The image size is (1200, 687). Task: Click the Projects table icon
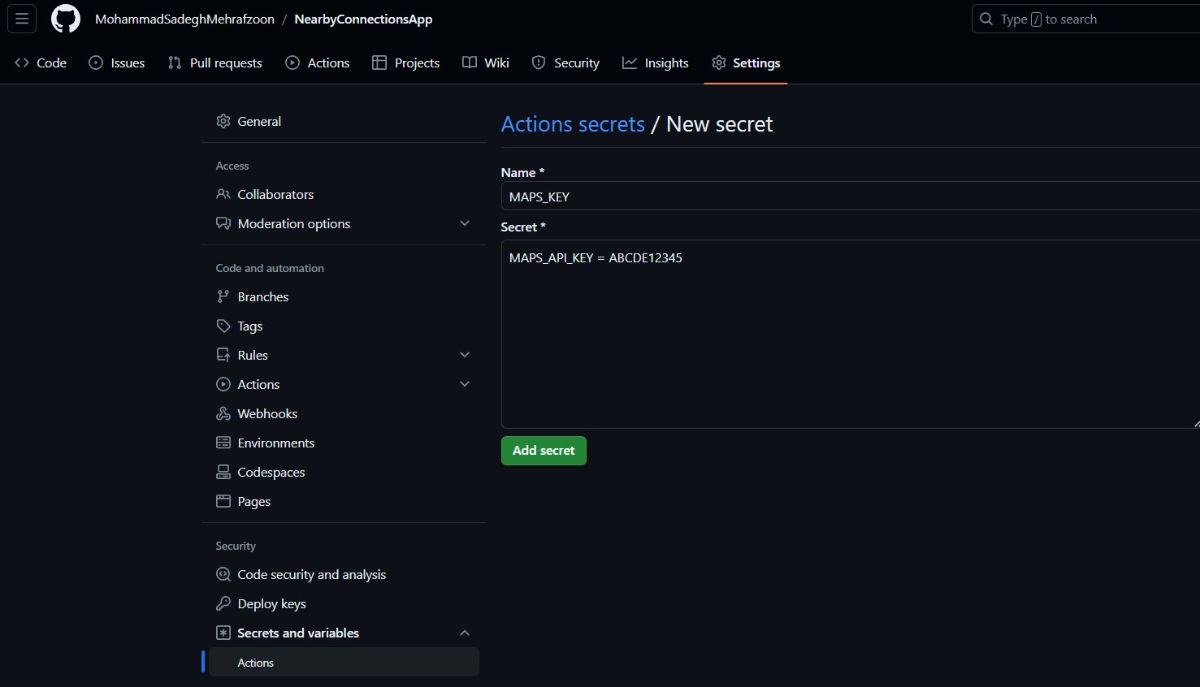379,63
